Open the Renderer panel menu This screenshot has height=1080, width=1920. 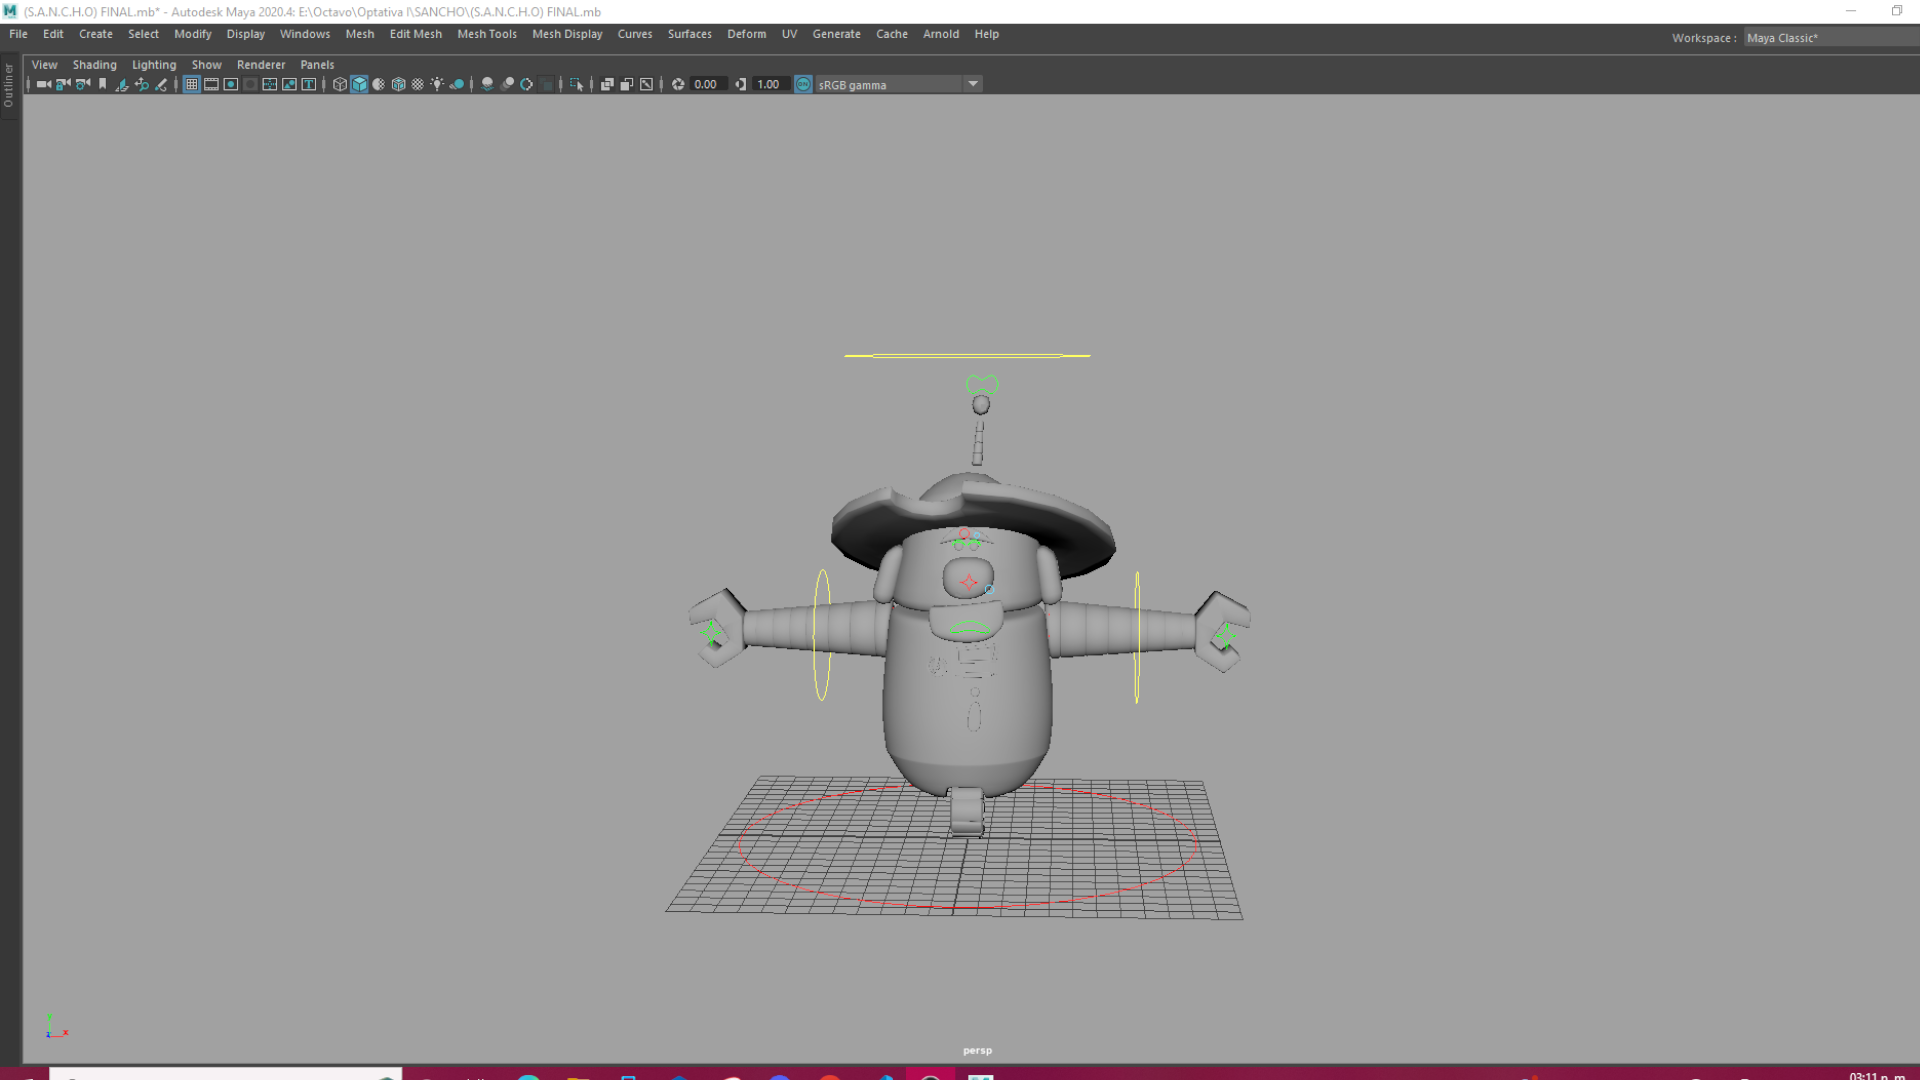260,65
